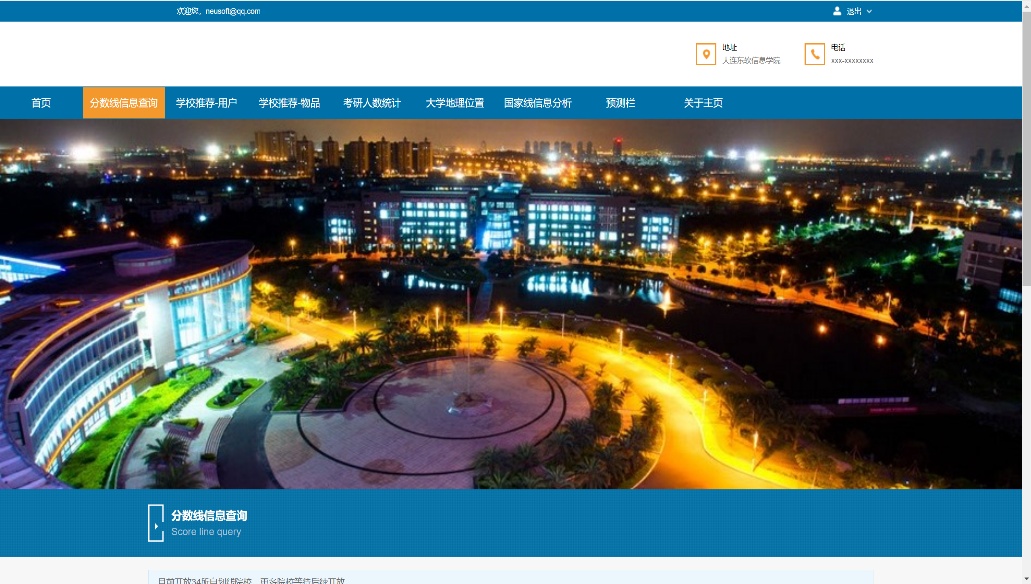Image resolution: width=1031 pixels, height=584 pixels.
Task: Expand the user dropdown chevron at top right
Action: click(869, 11)
